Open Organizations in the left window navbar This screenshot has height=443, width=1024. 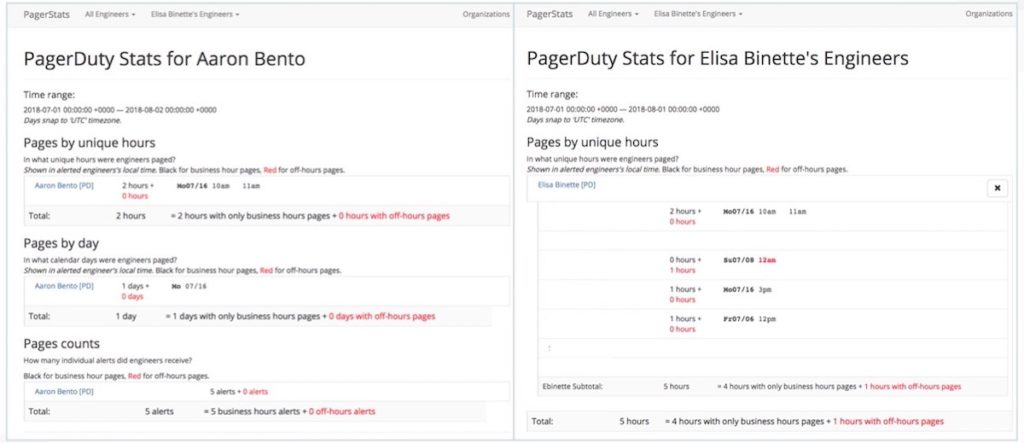click(486, 14)
